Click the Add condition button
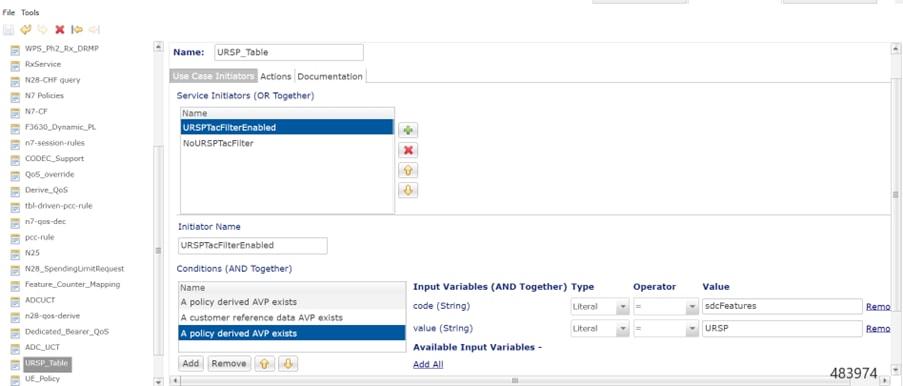The width and height of the screenshot is (903, 386). coord(191,364)
